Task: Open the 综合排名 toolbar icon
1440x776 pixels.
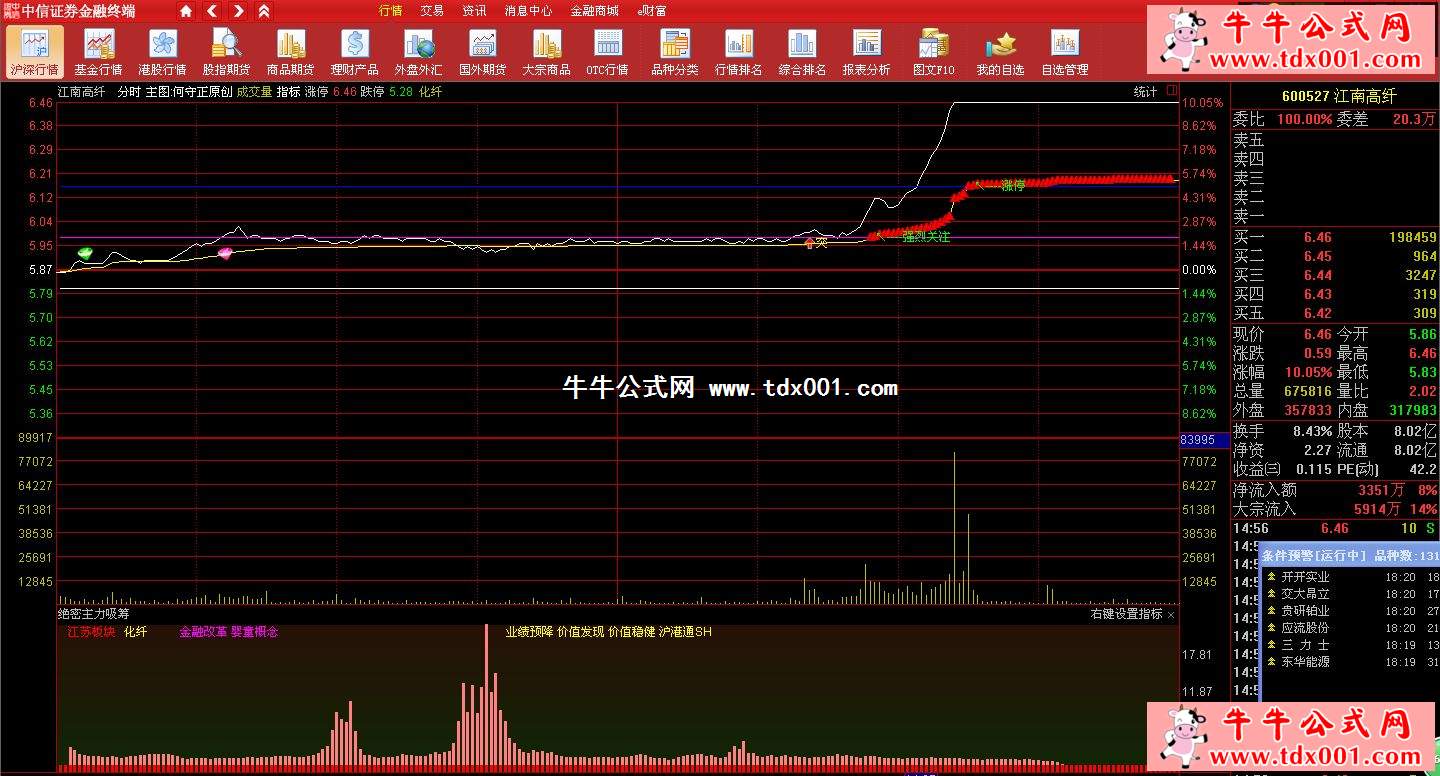Action: tap(802, 52)
